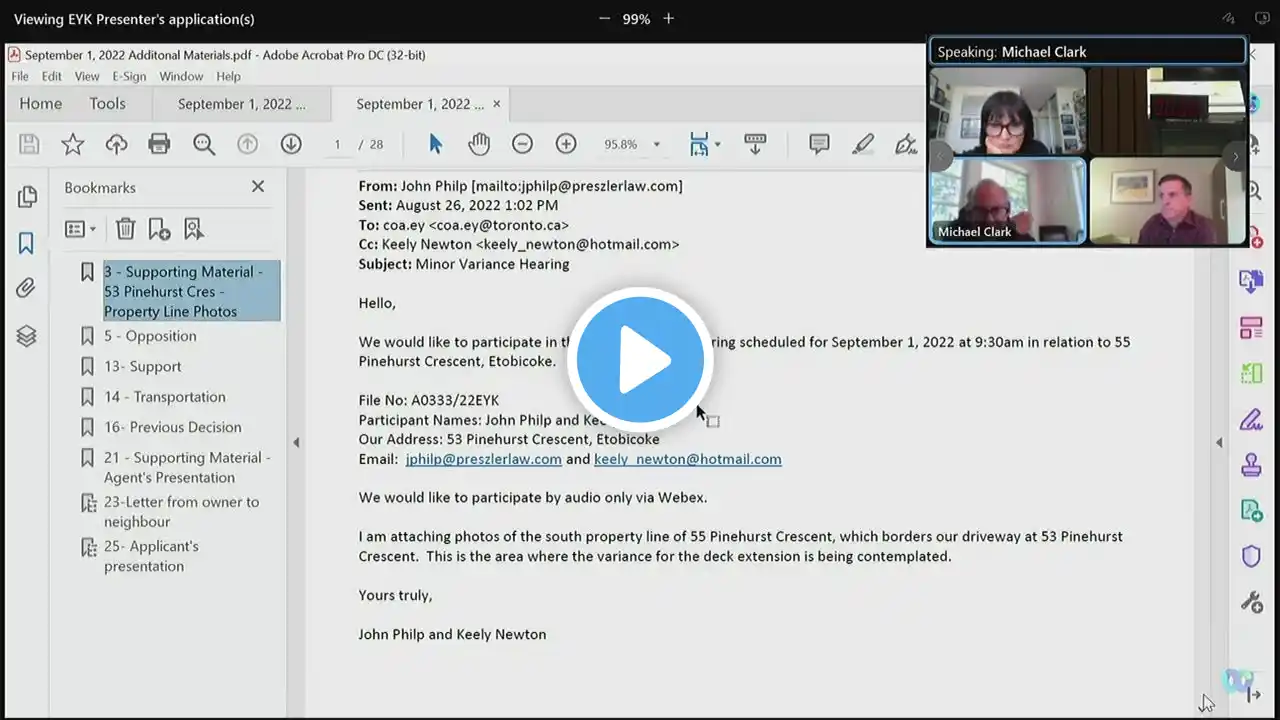Toggle the Page Thumbnails panel

pos(26,197)
